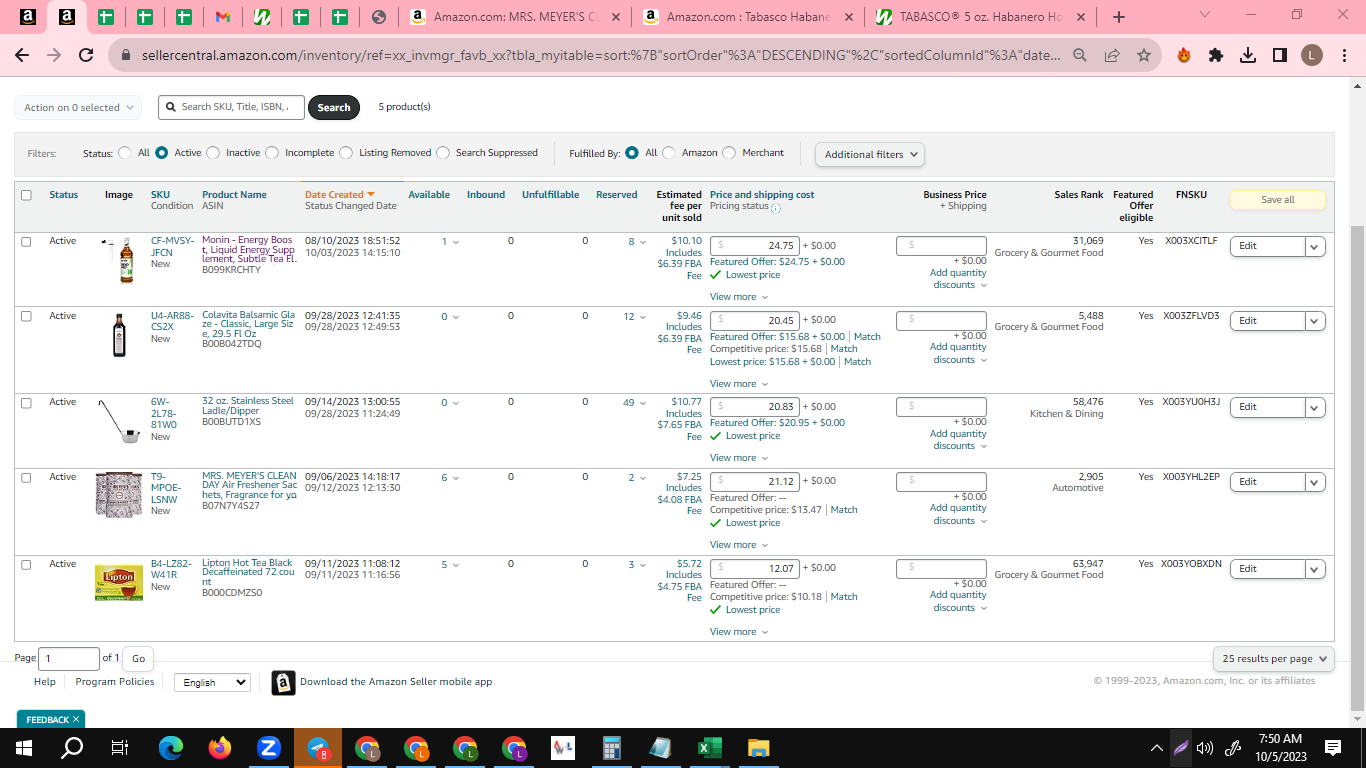Click the Amazon Seller mobile app icon
The height and width of the screenshot is (768, 1366).
[284, 683]
